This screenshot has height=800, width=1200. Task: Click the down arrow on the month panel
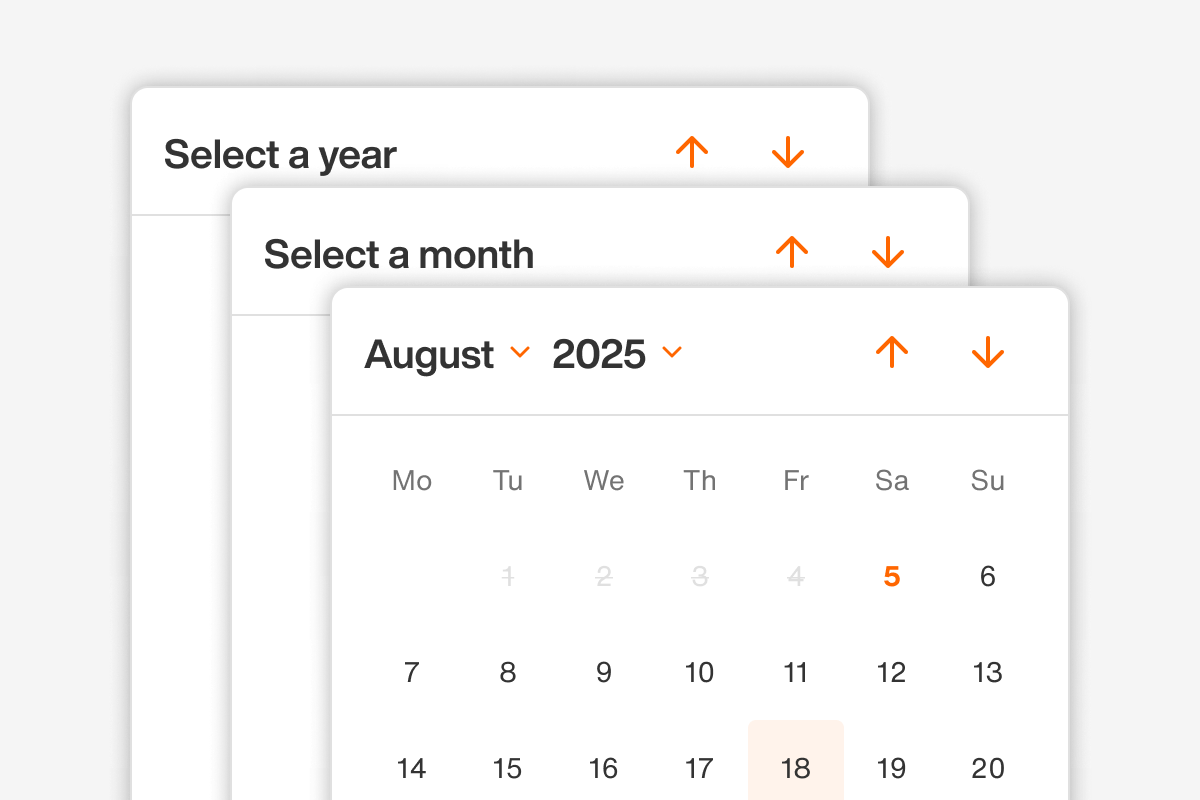coord(888,252)
